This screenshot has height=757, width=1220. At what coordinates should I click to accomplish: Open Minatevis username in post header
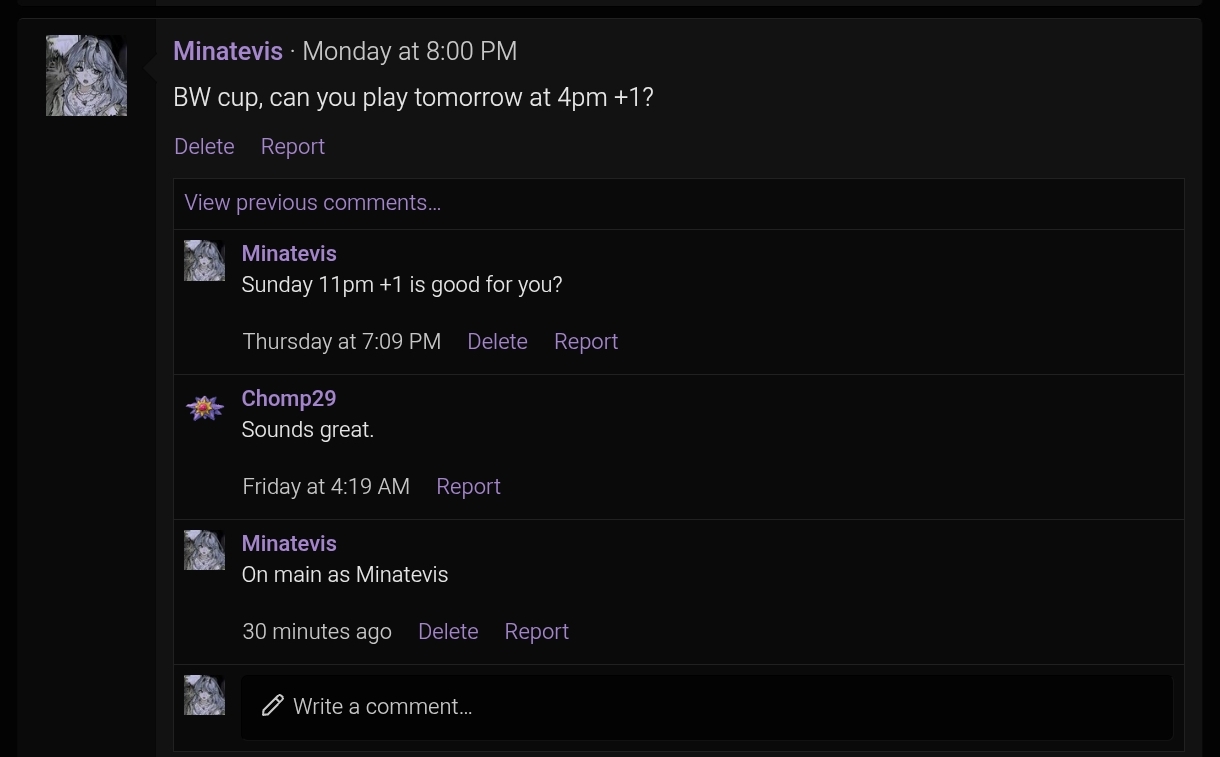coord(228,52)
